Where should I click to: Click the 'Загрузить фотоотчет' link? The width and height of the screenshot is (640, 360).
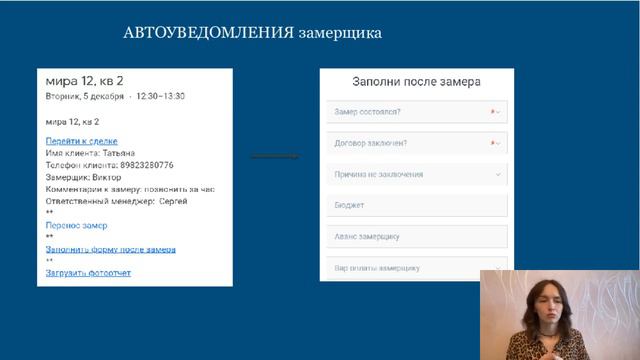click(x=88, y=273)
